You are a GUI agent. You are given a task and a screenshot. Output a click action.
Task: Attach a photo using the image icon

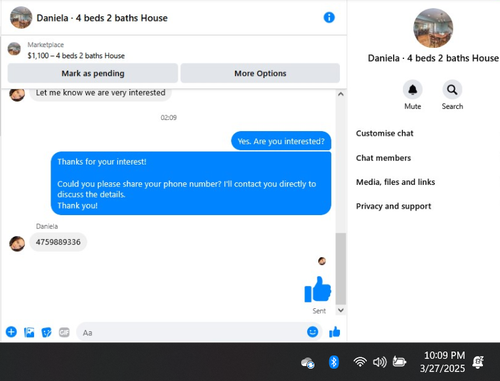click(x=29, y=332)
